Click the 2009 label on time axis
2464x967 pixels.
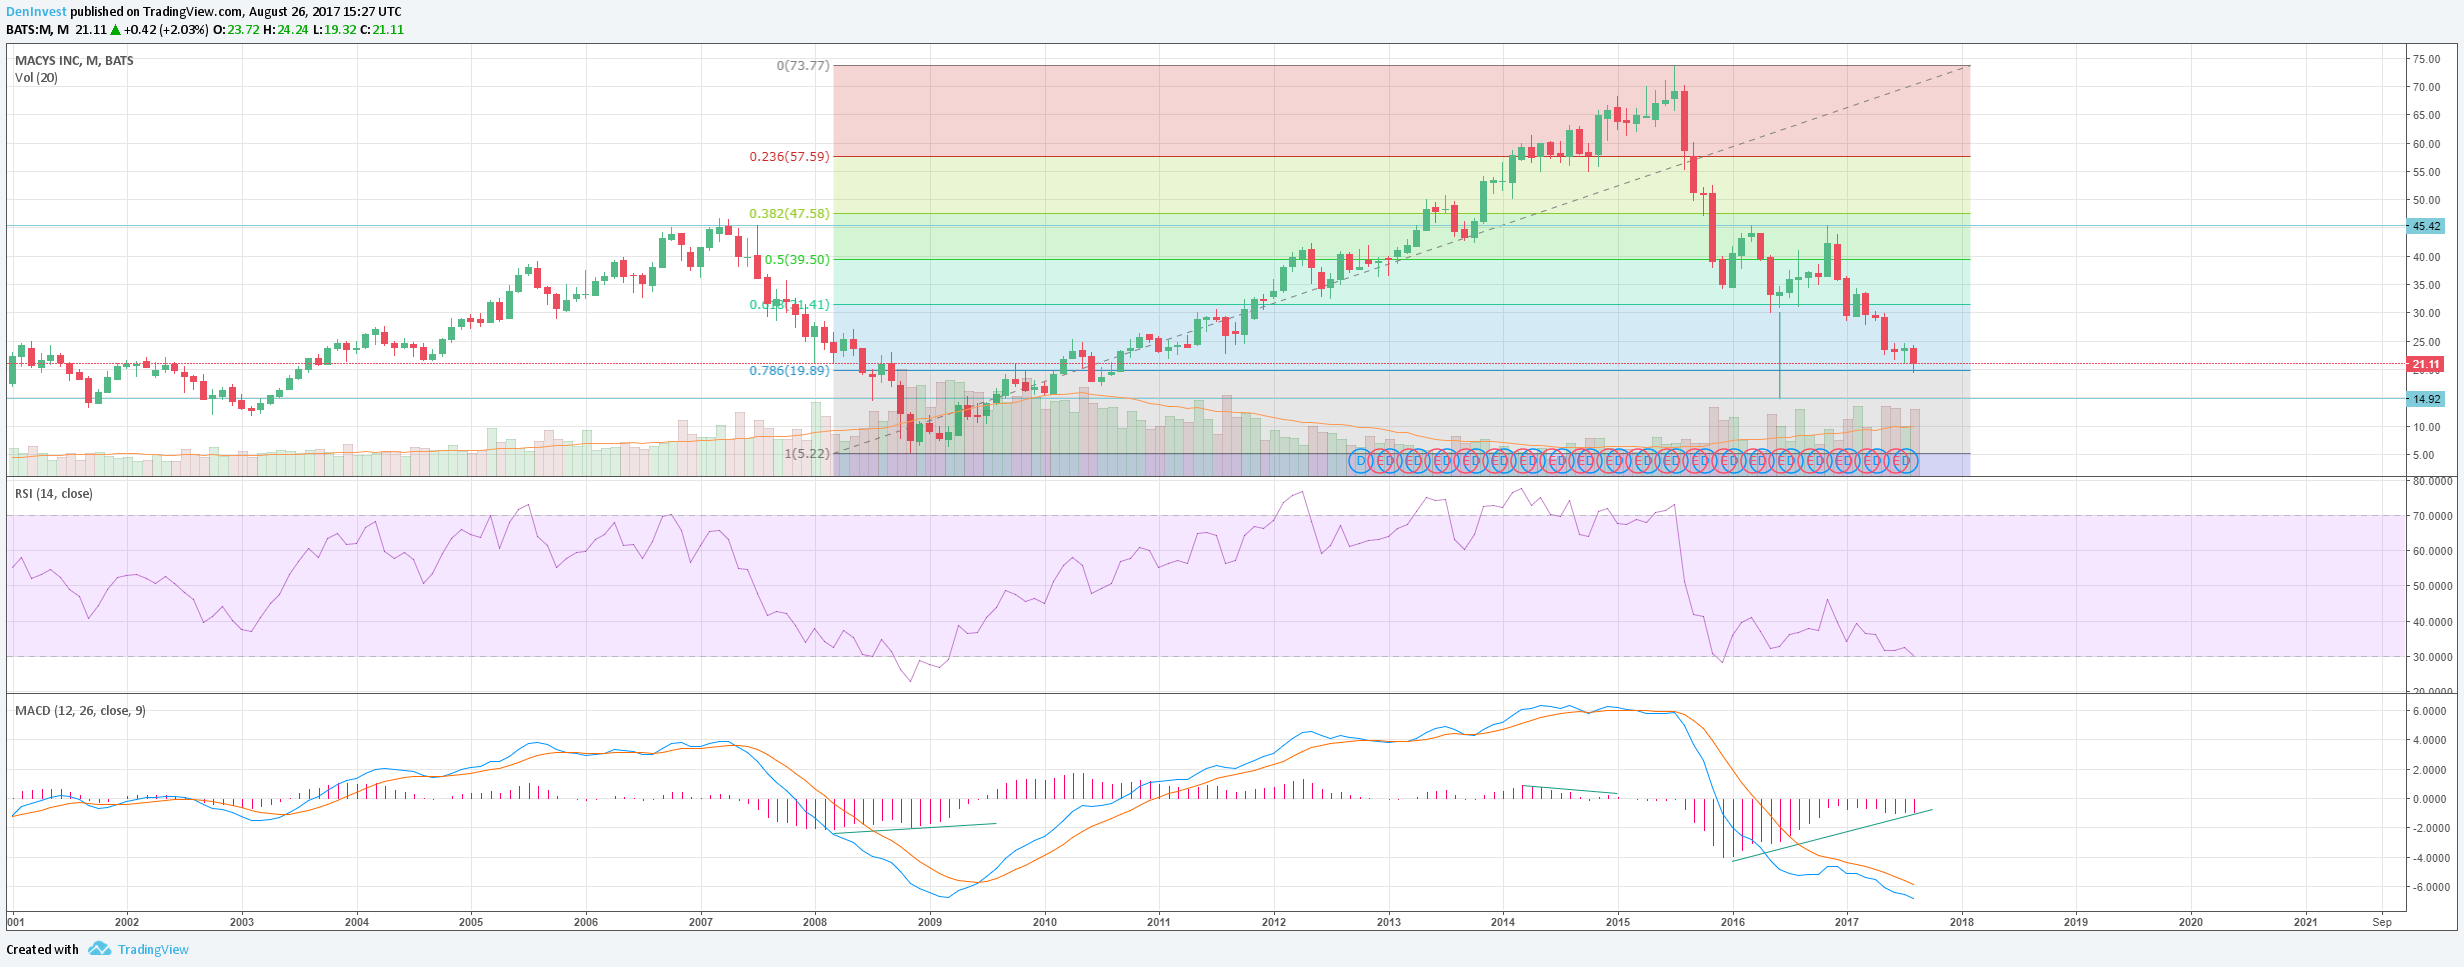point(930,922)
